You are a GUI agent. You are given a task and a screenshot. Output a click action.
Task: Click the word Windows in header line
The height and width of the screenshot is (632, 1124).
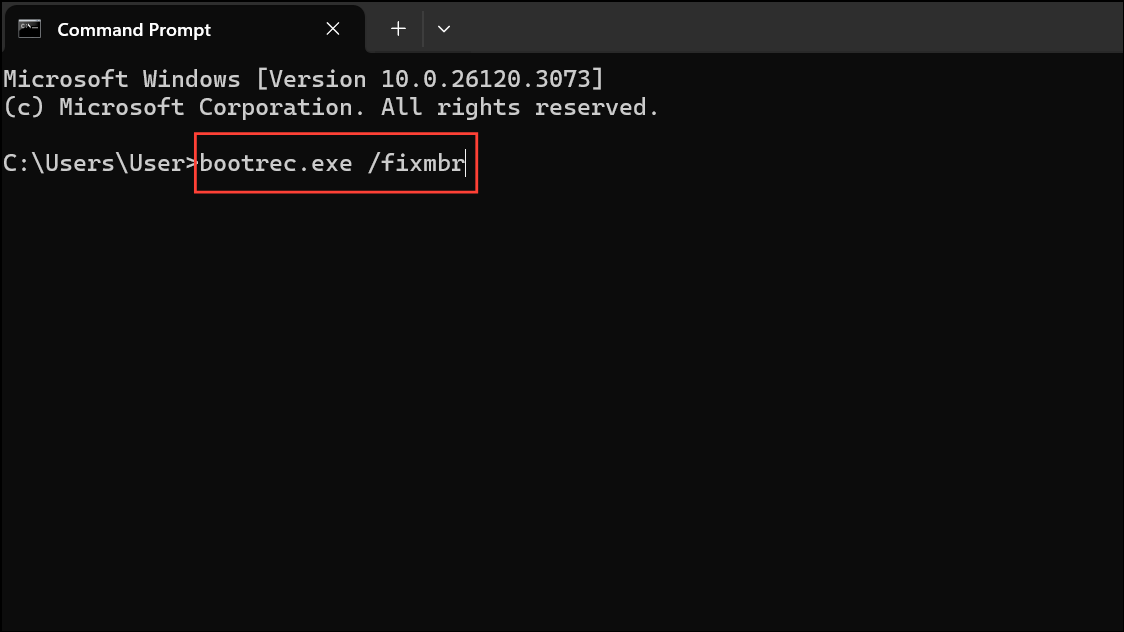click(x=191, y=79)
